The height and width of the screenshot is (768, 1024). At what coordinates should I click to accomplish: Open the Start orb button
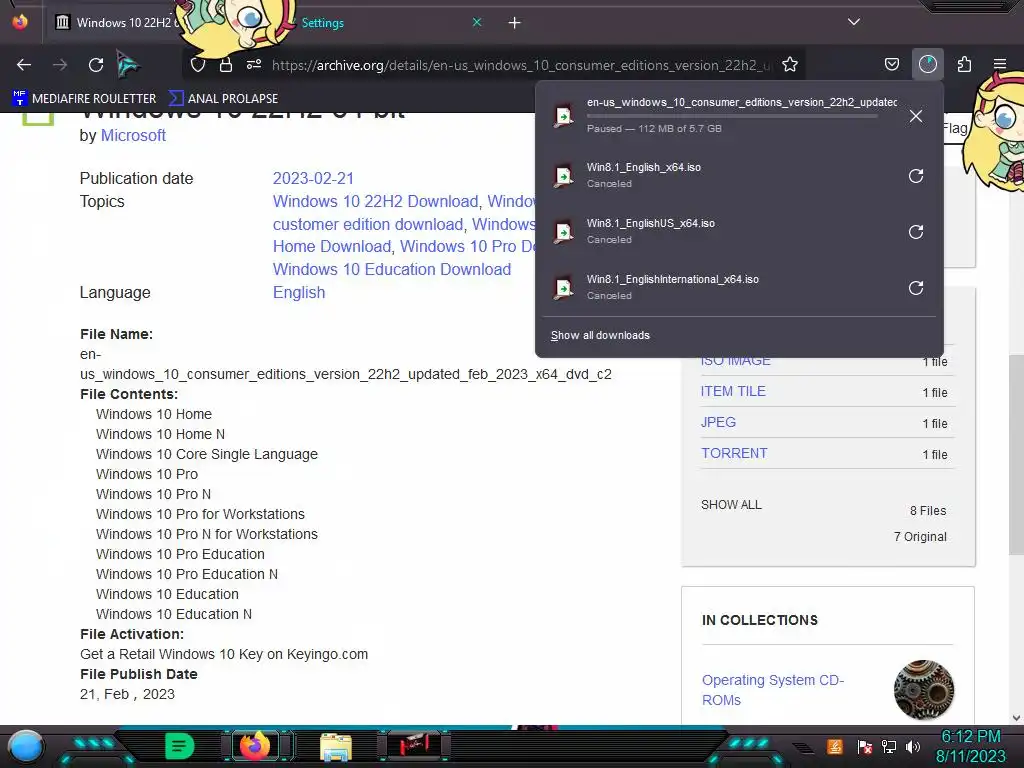(25, 746)
